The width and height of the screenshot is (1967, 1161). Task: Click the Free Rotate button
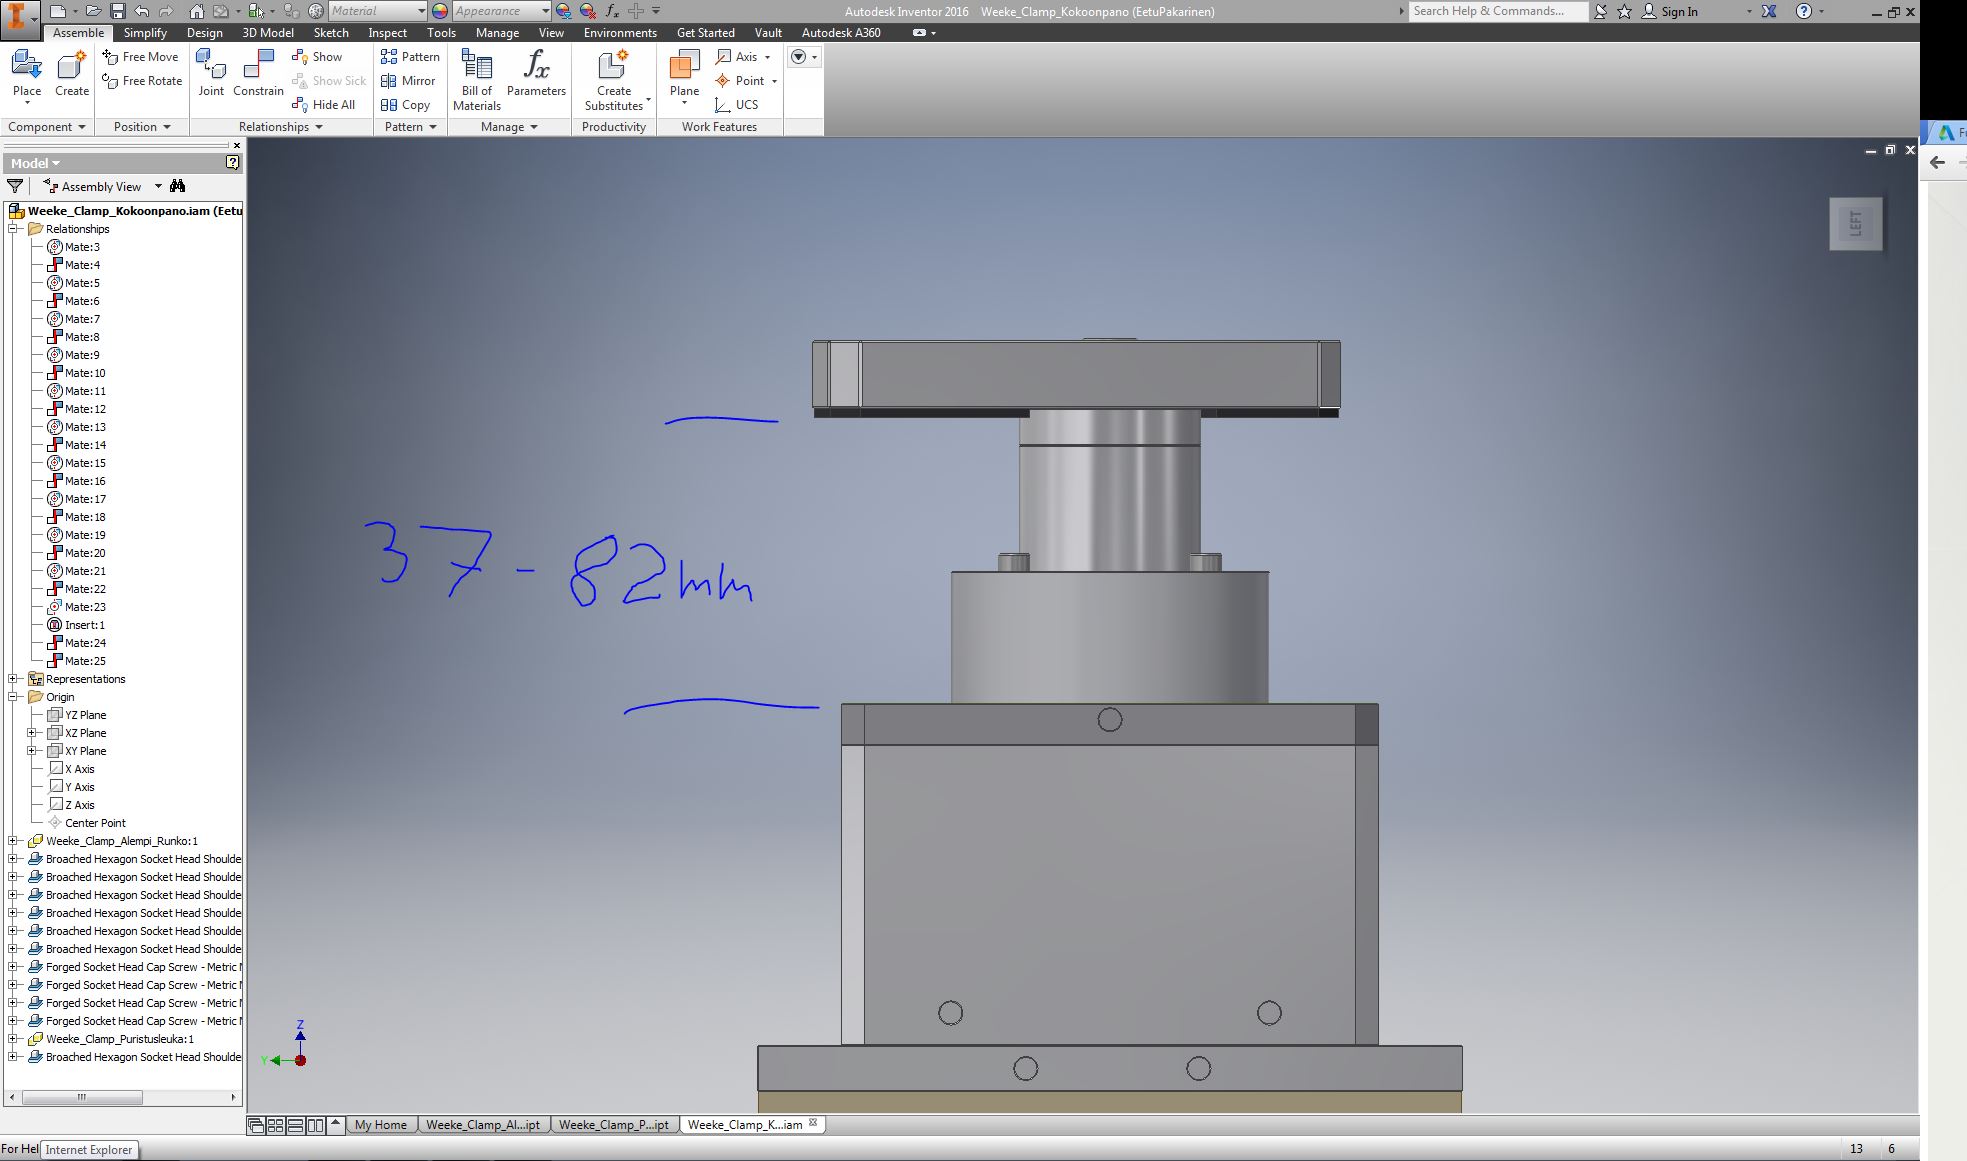141,81
